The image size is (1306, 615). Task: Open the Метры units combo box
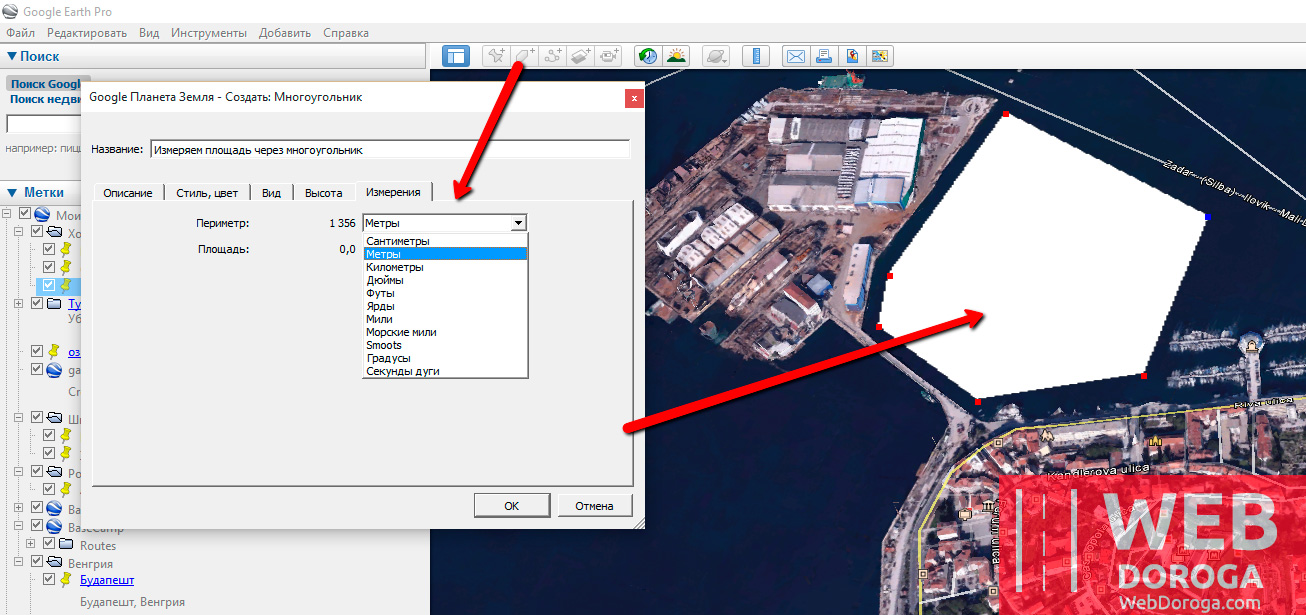[x=444, y=223]
